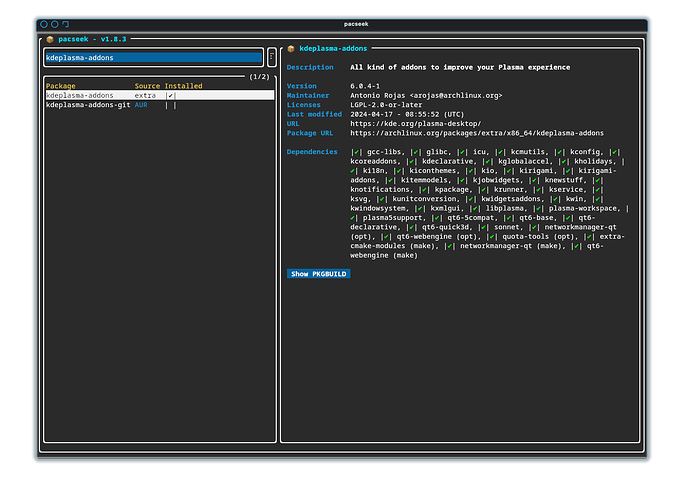Toggle installed box for kdeplasma-addons-git
The image size is (684, 500).
point(171,105)
